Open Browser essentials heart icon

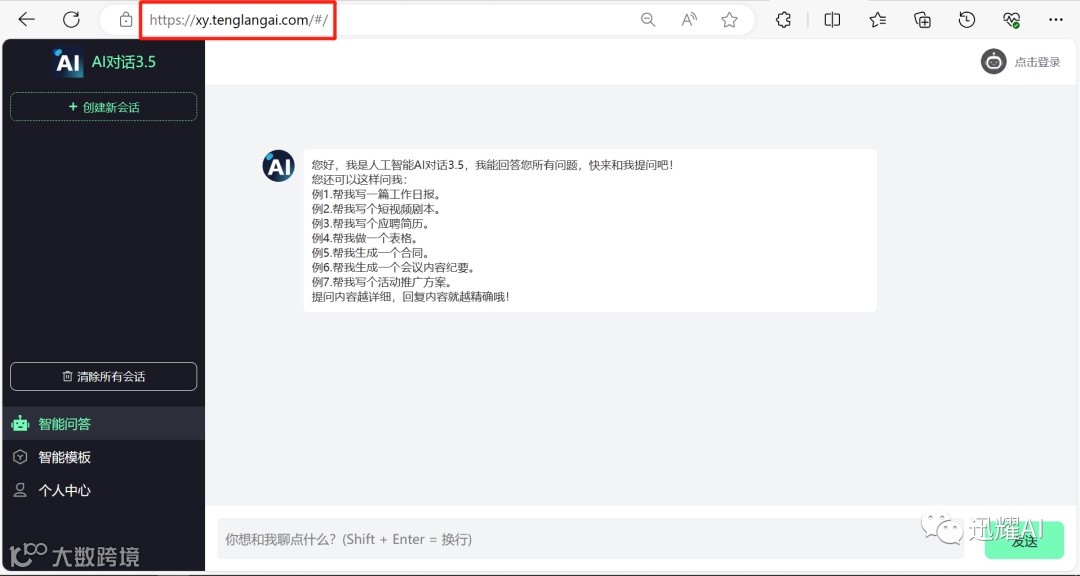point(1012,20)
